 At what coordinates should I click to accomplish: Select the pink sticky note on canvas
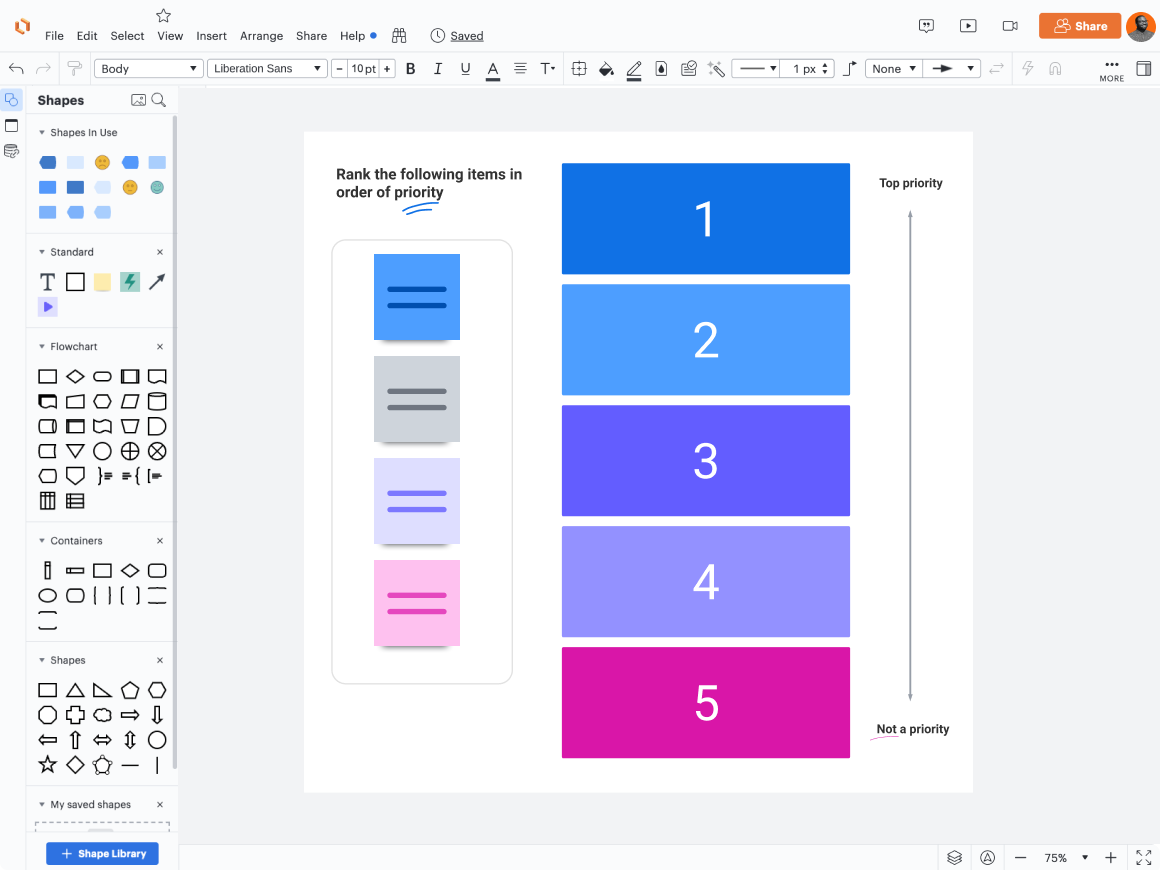pyautogui.click(x=417, y=602)
